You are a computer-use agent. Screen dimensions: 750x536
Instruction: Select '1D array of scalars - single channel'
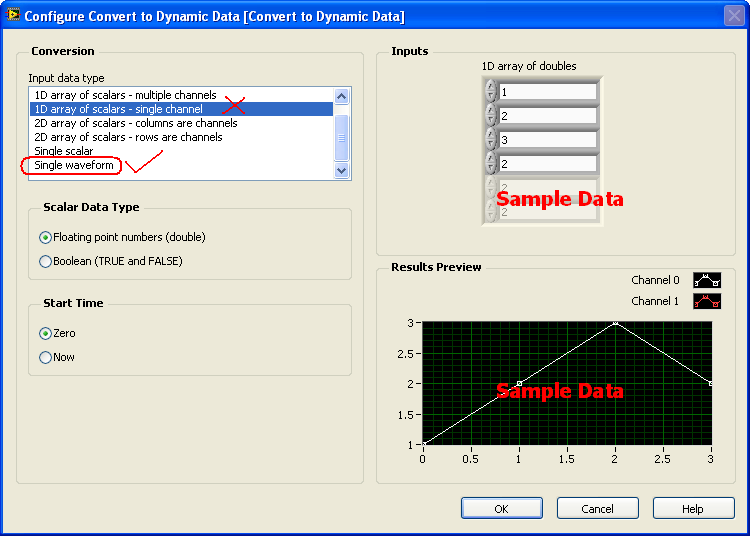tap(181, 109)
